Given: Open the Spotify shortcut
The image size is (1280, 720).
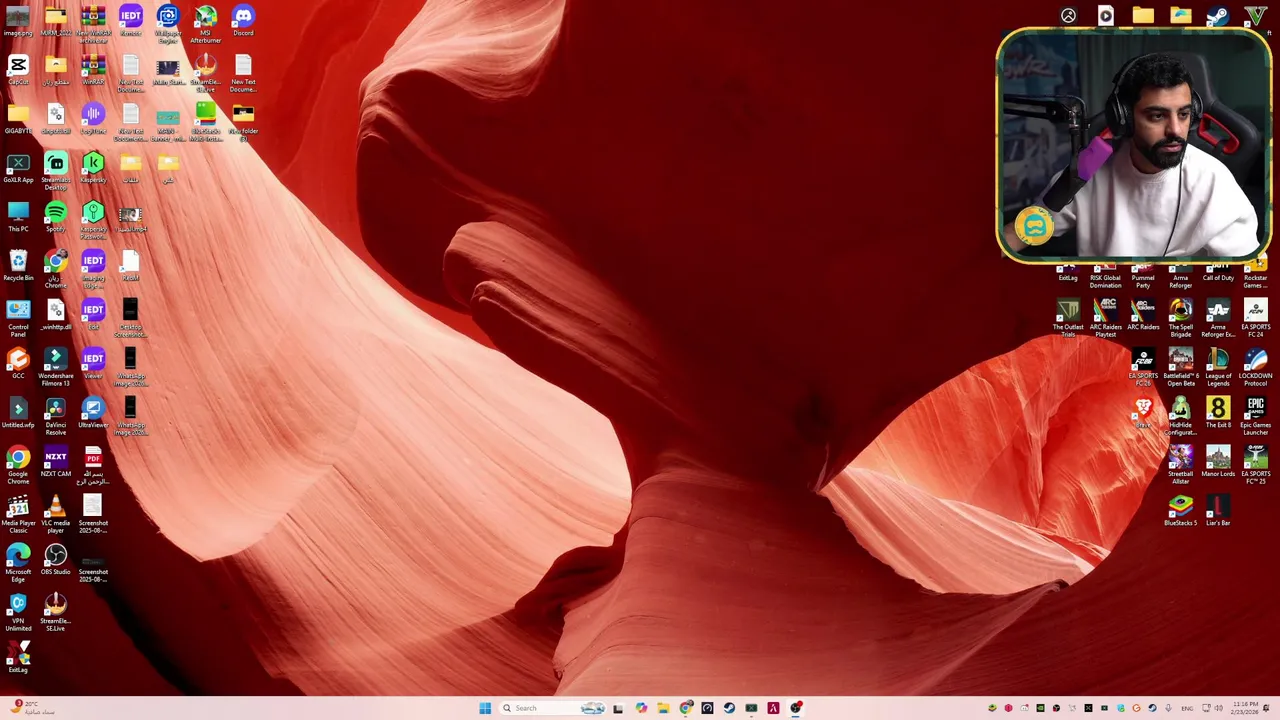Looking at the screenshot, I should (x=56, y=217).
